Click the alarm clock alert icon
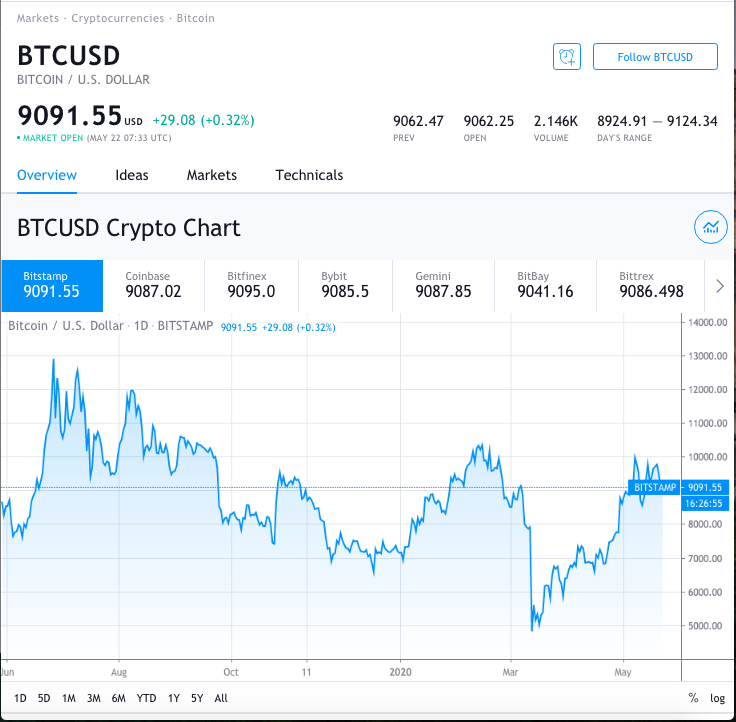Image resolution: width=736 pixels, height=722 pixels. [x=567, y=57]
